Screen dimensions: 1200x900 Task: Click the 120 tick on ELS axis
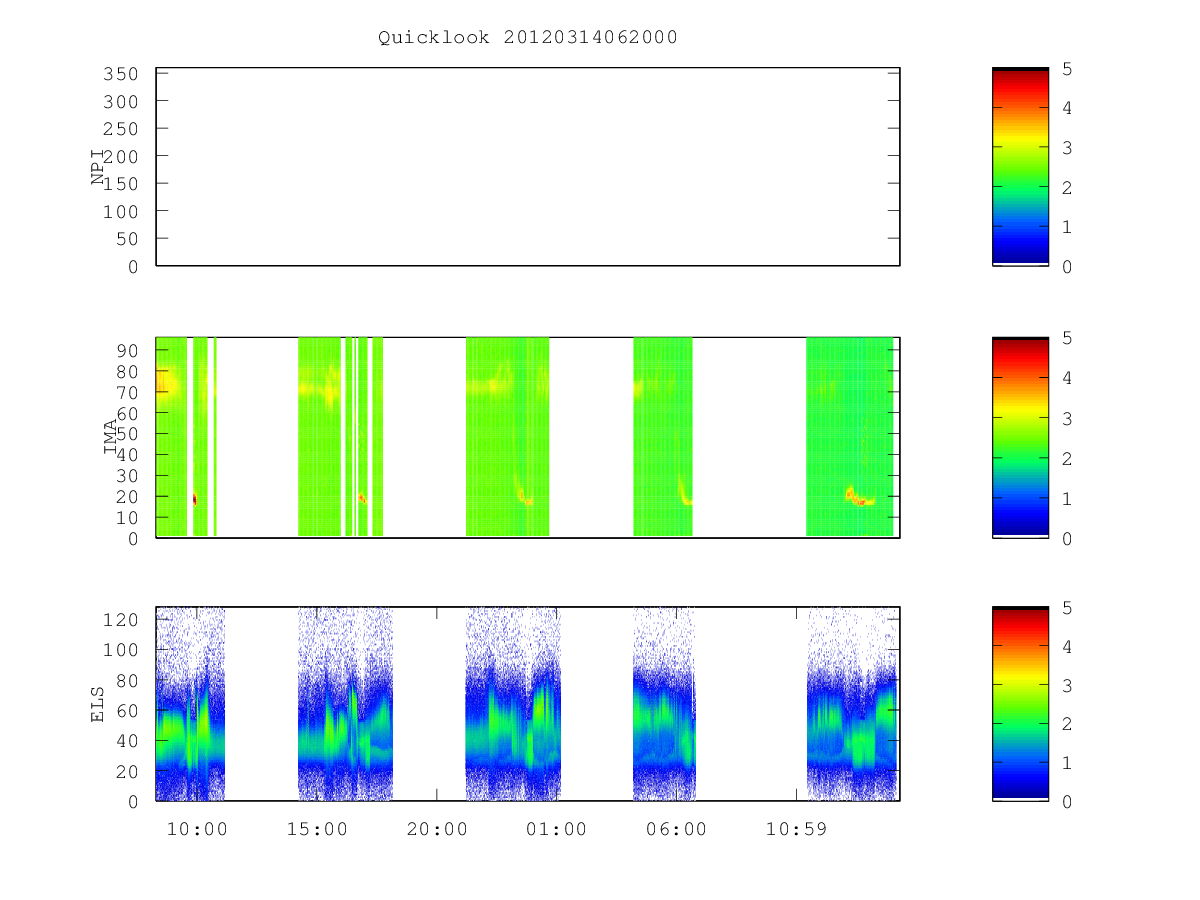click(x=121, y=620)
